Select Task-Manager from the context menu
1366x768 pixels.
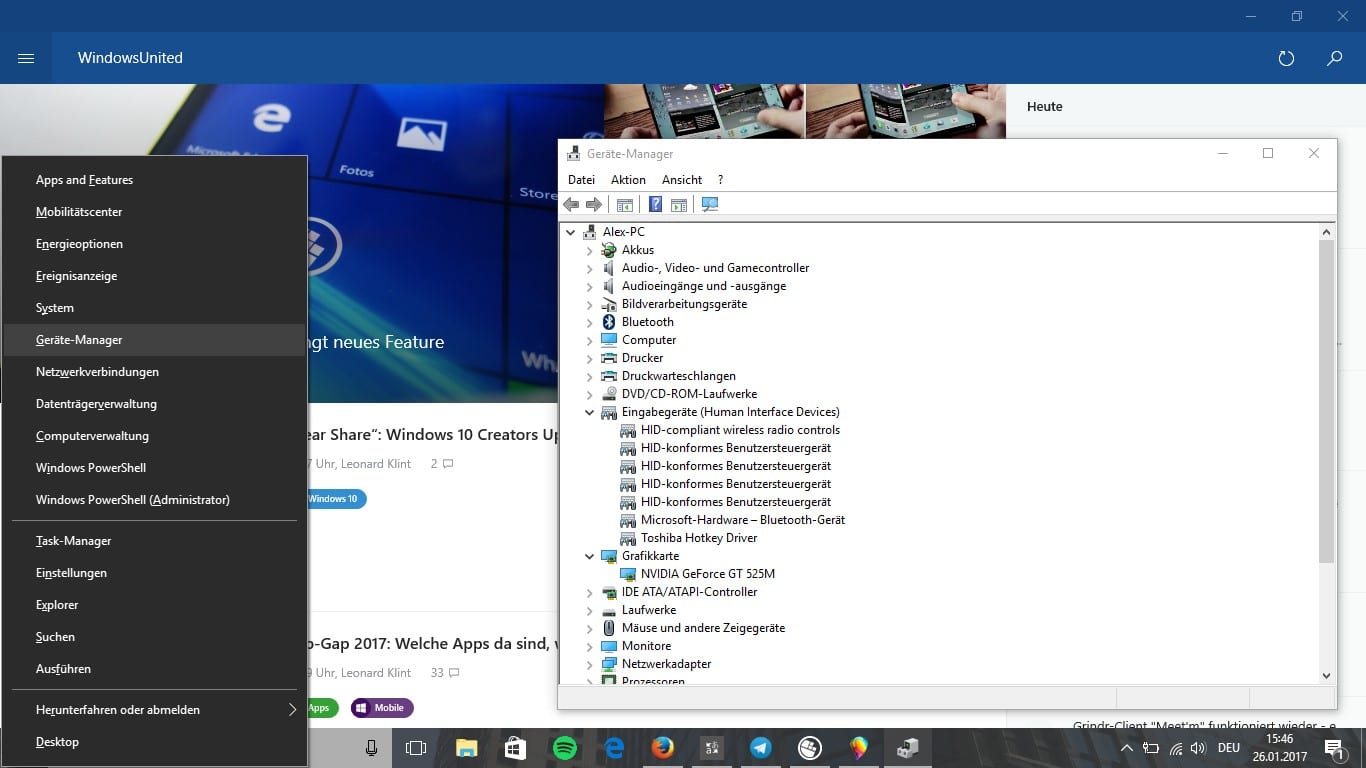73,541
